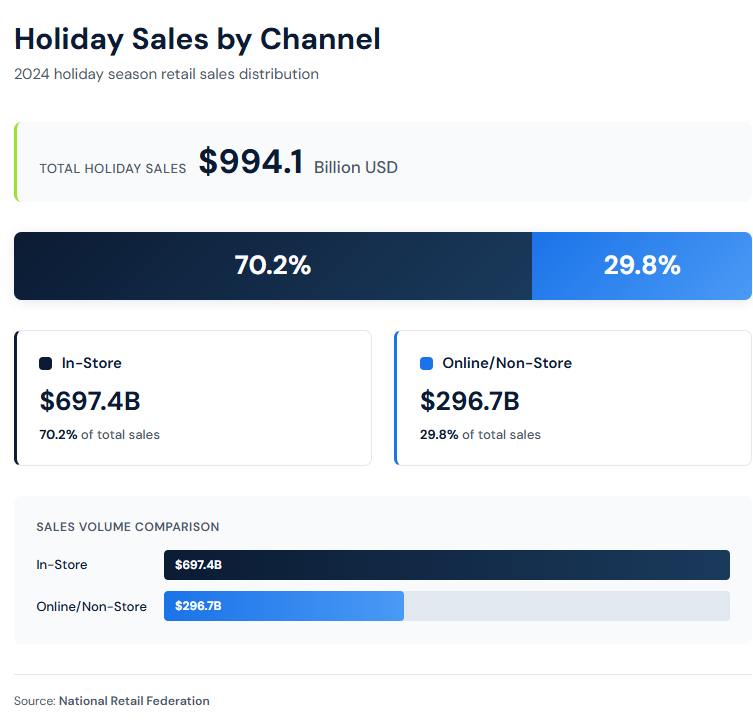Click the dark In-Store legend square
The width and height of the screenshot is (753, 724).
pos(45,363)
